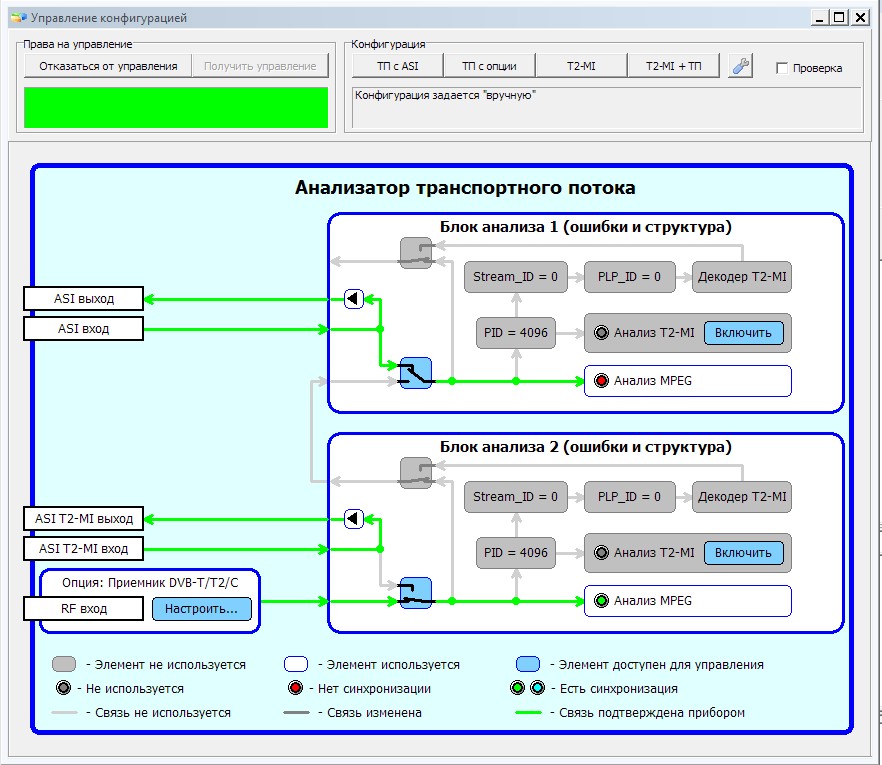Screen dimensions: 882x765
Task: Select the T2-MI configuration preset
Action: pyautogui.click(x=581, y=66)
